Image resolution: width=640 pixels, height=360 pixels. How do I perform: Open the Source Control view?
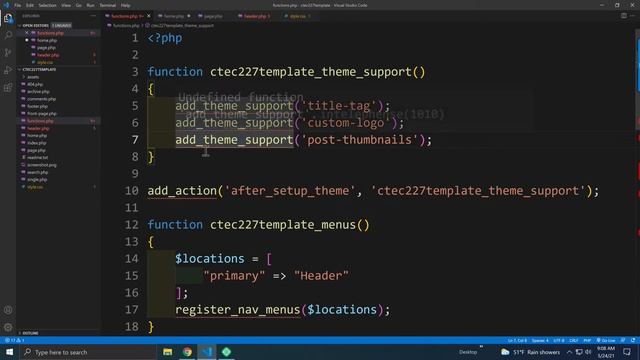[8, 53]
